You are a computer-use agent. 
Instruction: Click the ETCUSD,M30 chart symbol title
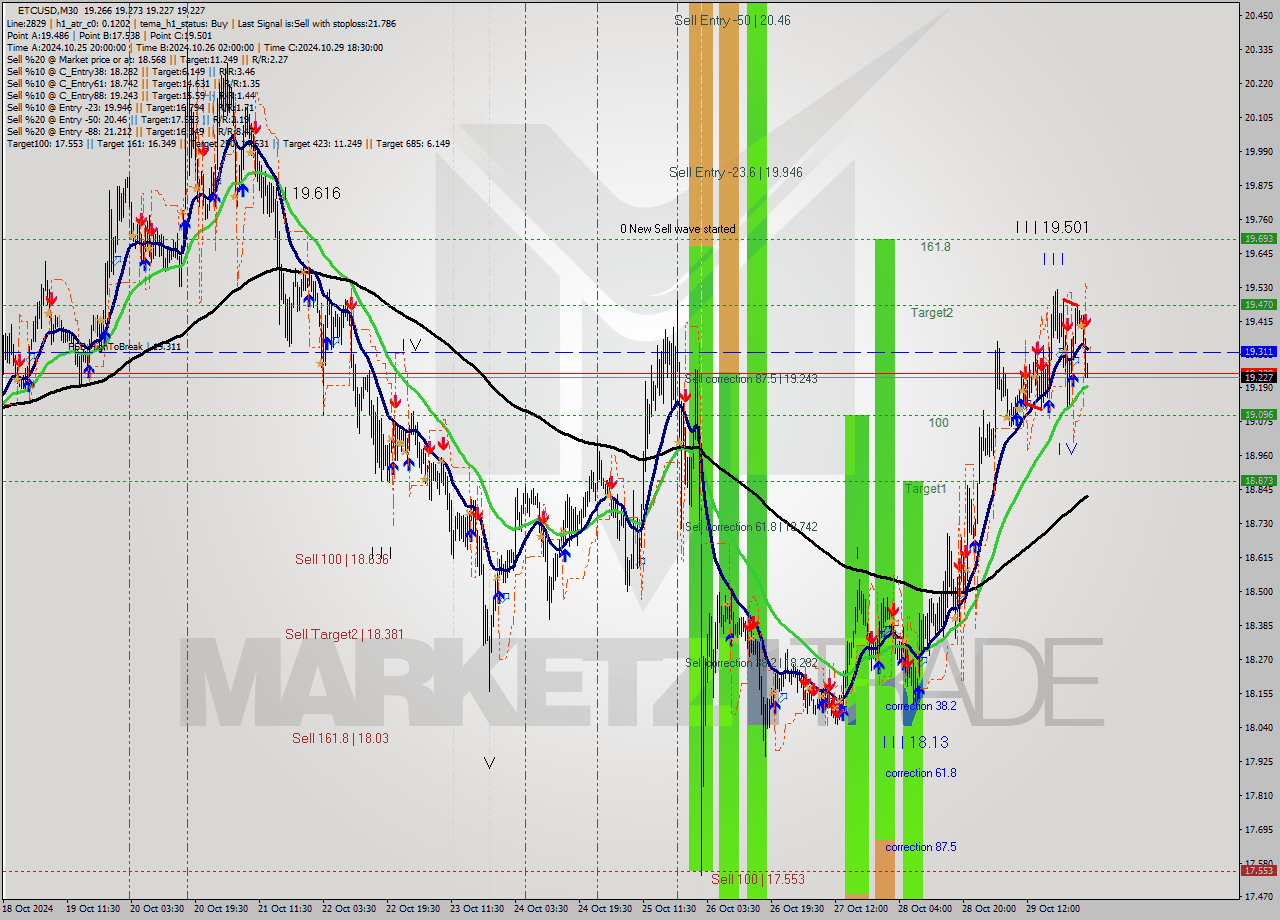46,9
